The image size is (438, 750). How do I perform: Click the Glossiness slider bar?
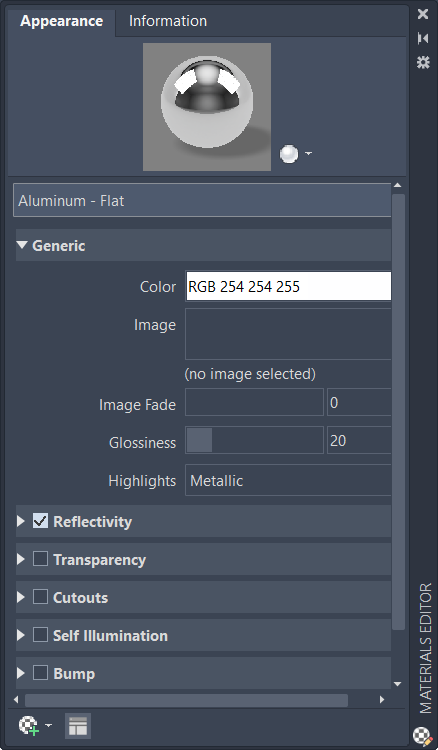click(x=254, y=440)
